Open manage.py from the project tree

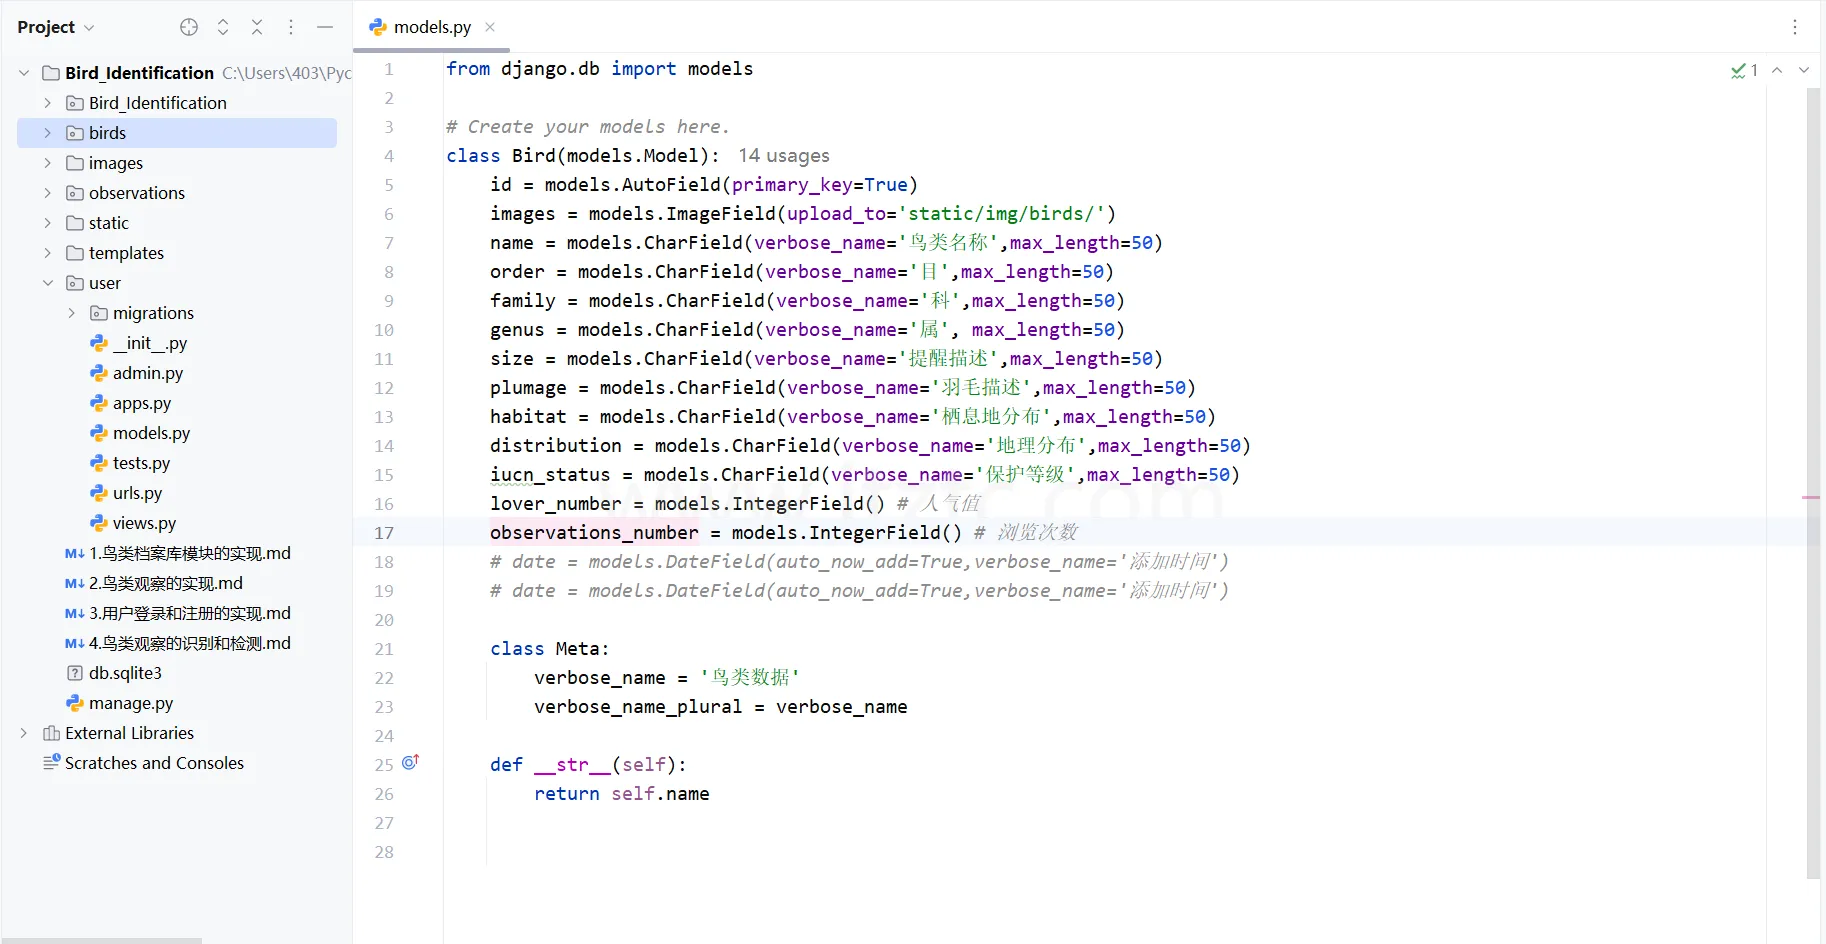[130, 703]
